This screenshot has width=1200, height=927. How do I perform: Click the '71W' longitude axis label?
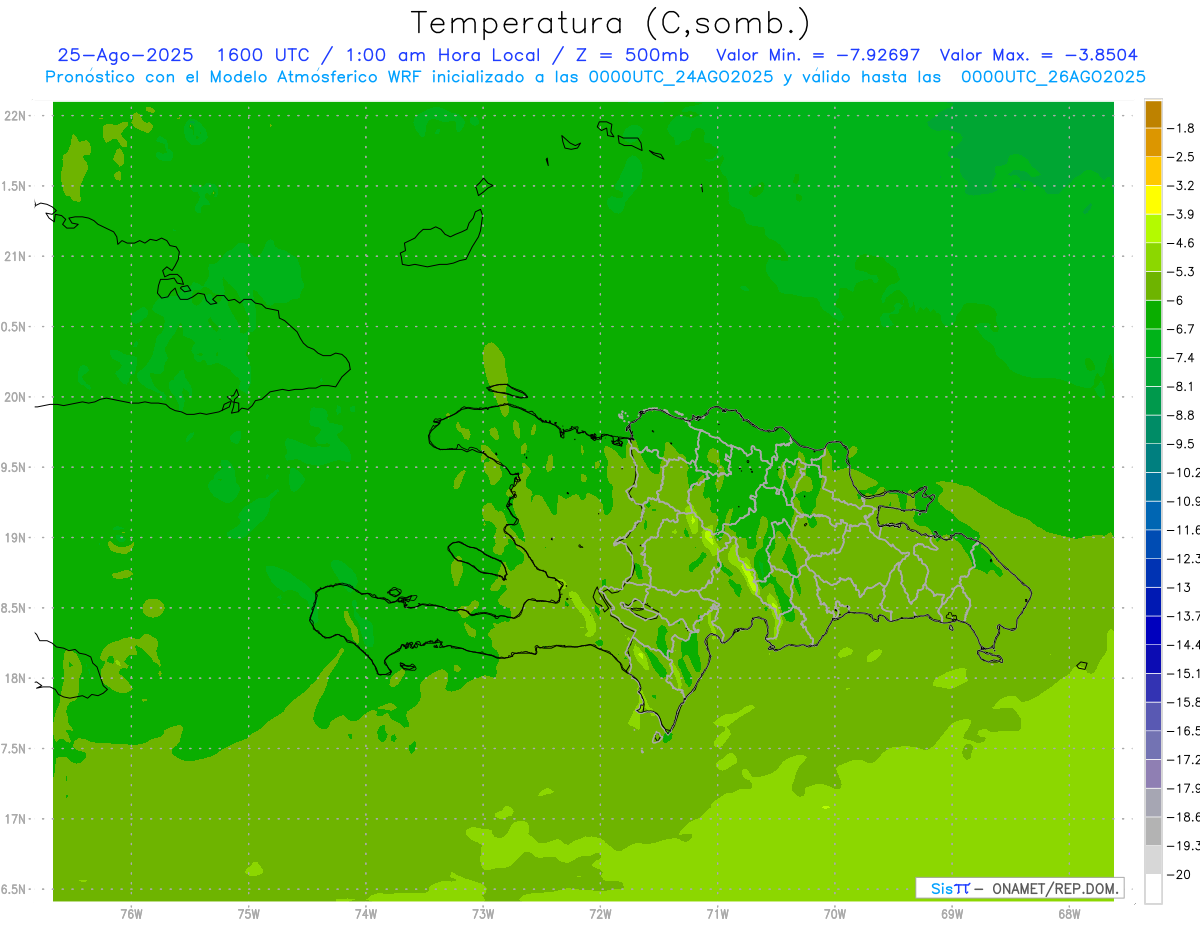coord(717,913)
